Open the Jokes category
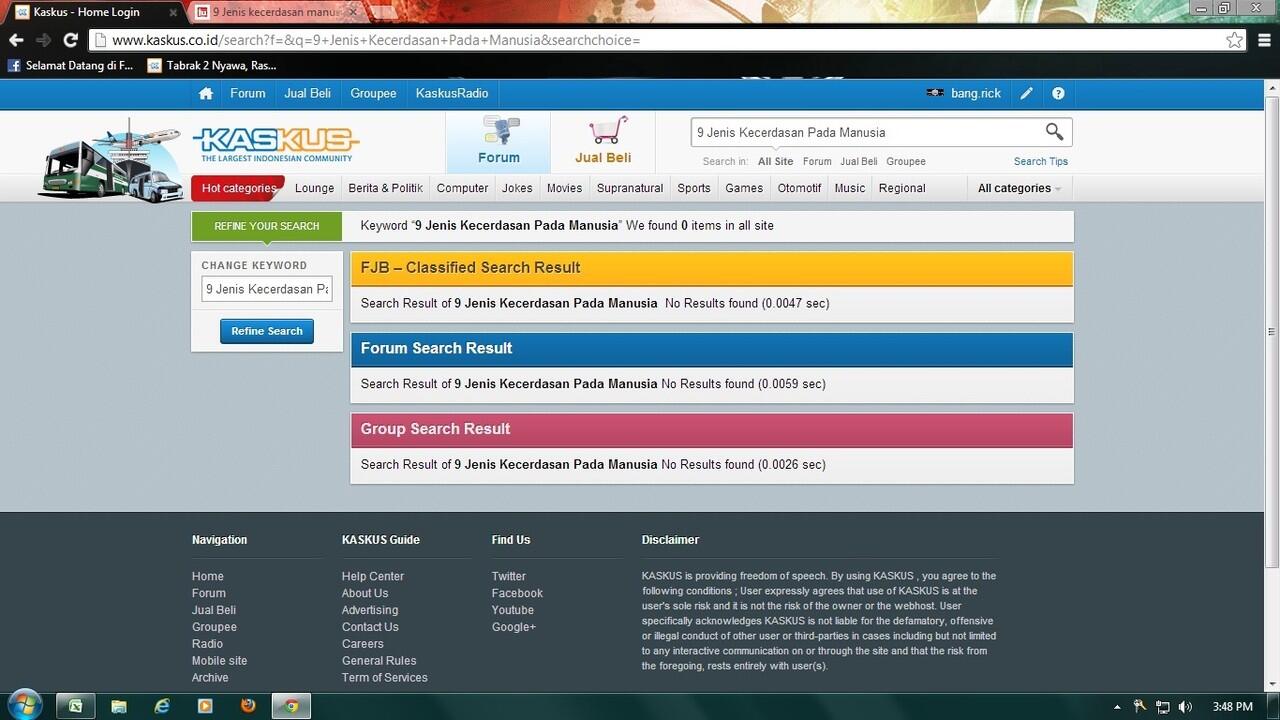Screen dimensions: 1280x720 pos(517,188)
